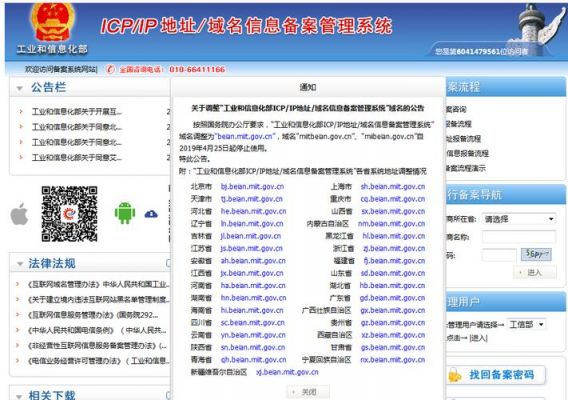Open ha.beian.miit.gov.cn Henan link
The width and height of the screenshot is (568, 400).
[253, 285]
